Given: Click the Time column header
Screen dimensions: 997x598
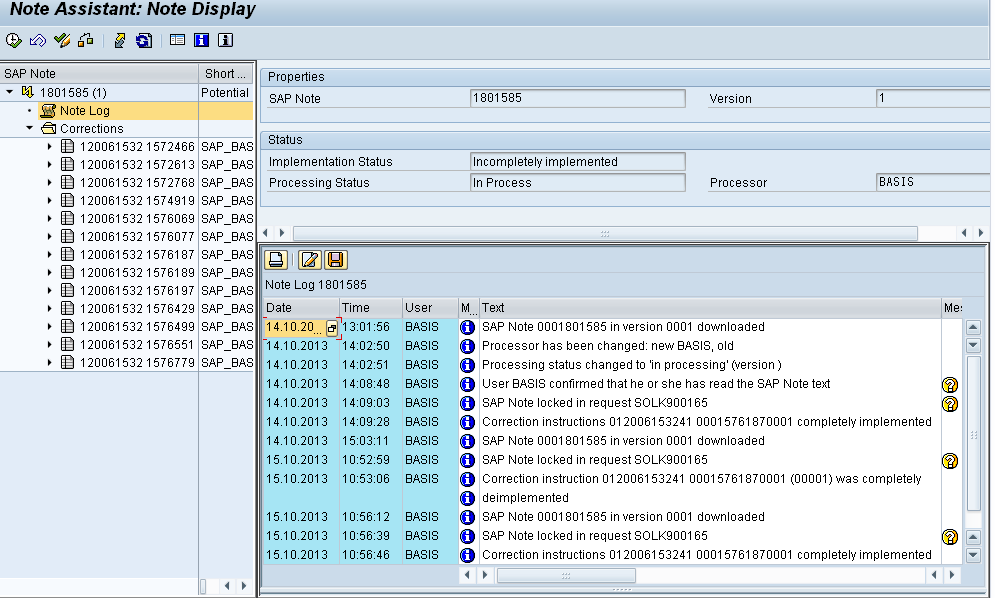Looking at the screenshot, I should pos(371,308).
